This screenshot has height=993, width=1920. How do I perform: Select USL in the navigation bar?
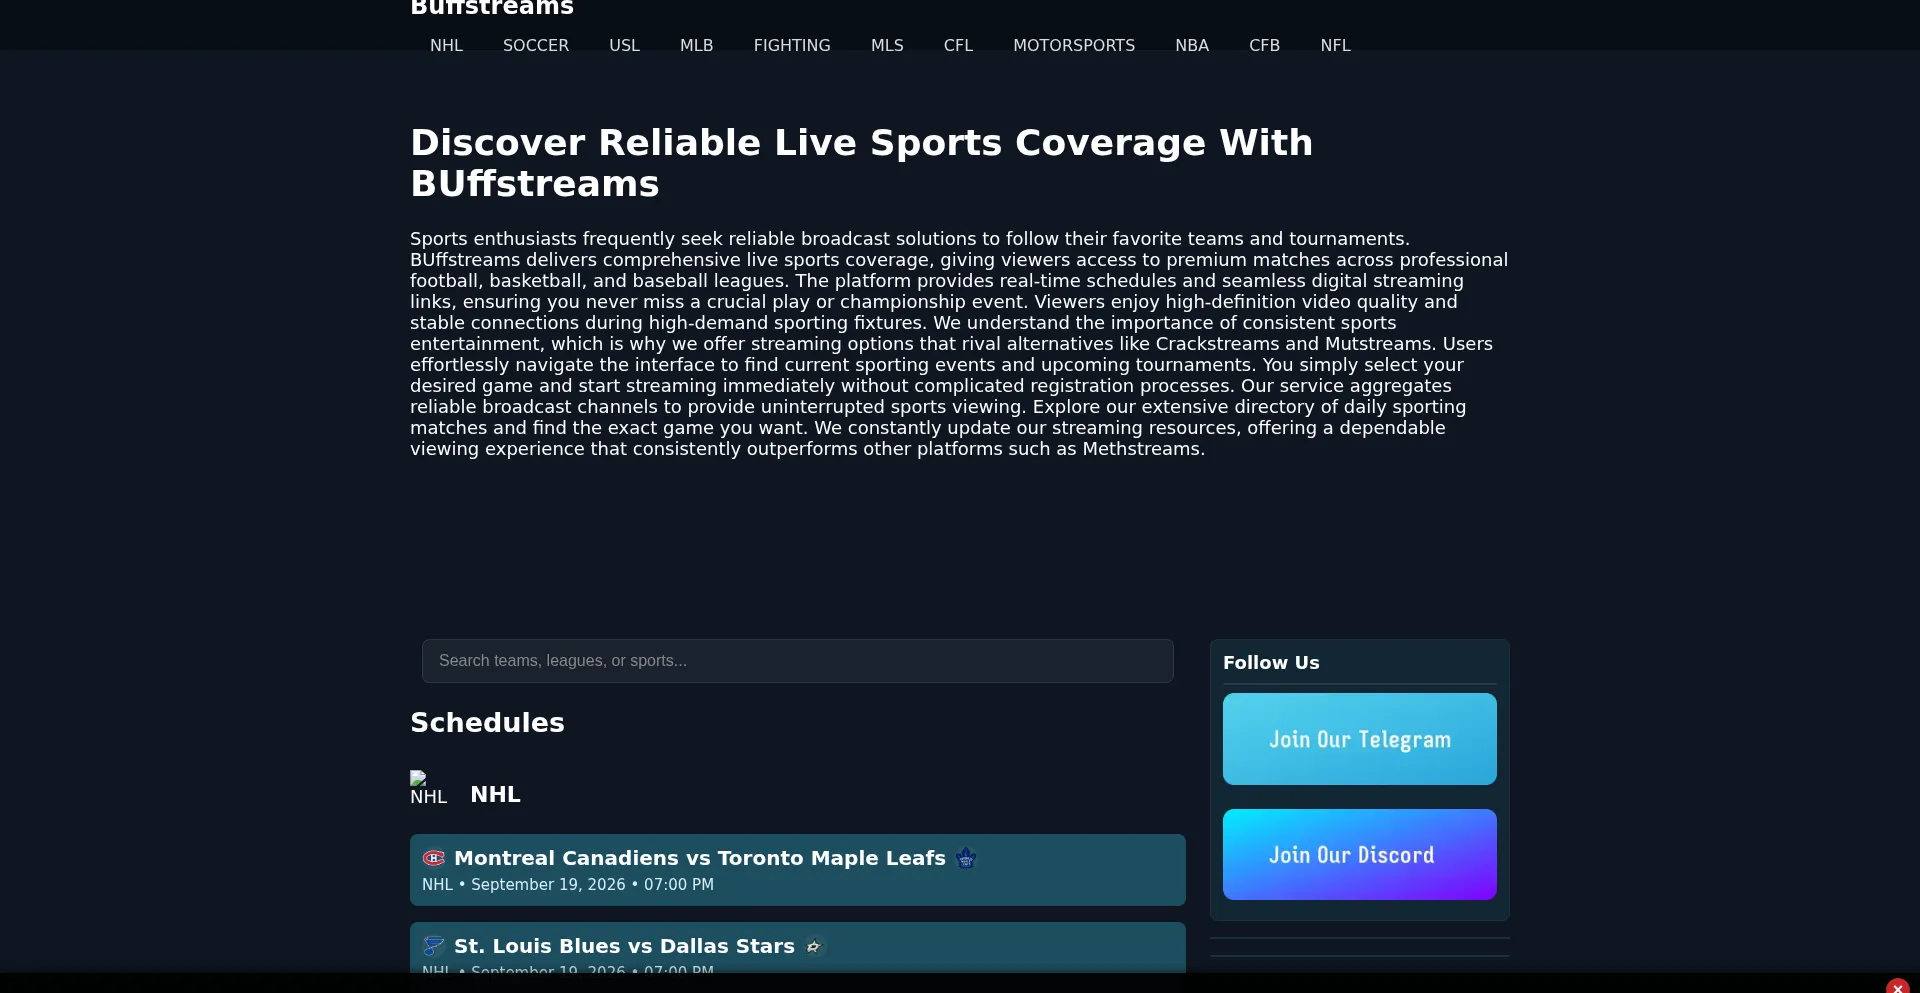624,46
